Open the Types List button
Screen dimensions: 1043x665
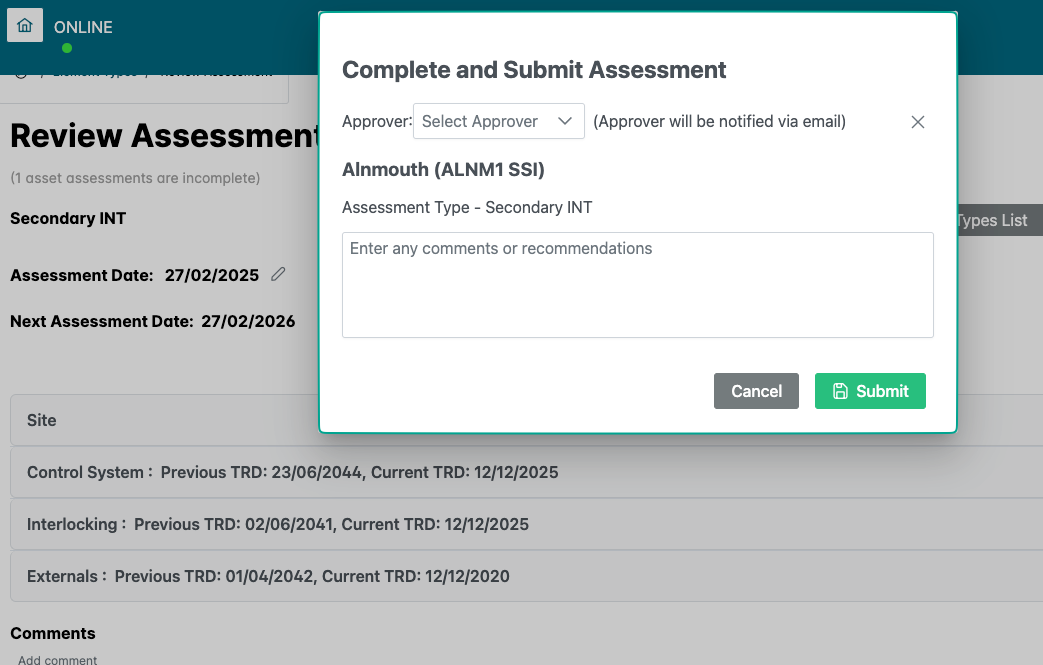pos(996,220)
